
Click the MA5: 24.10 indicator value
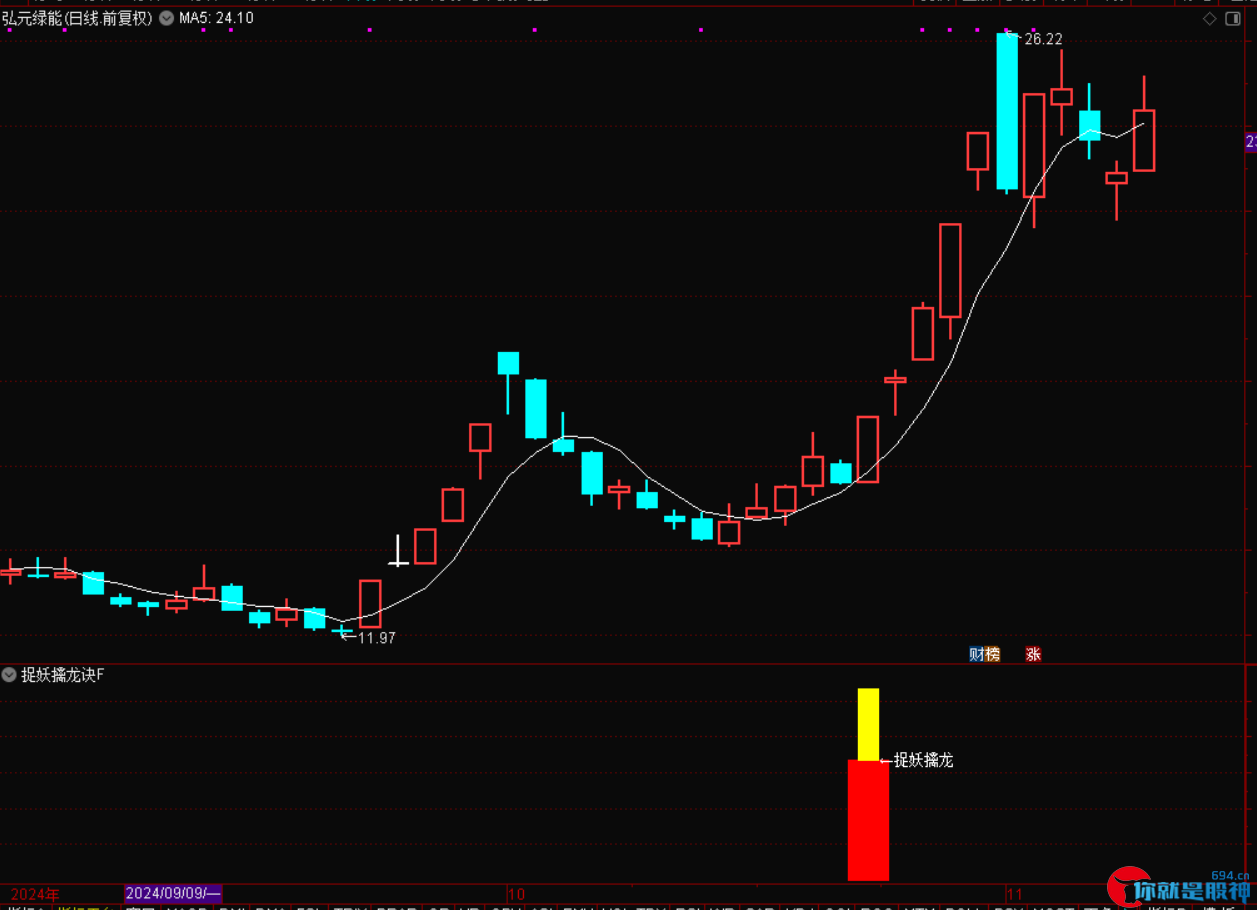[216, 18]
